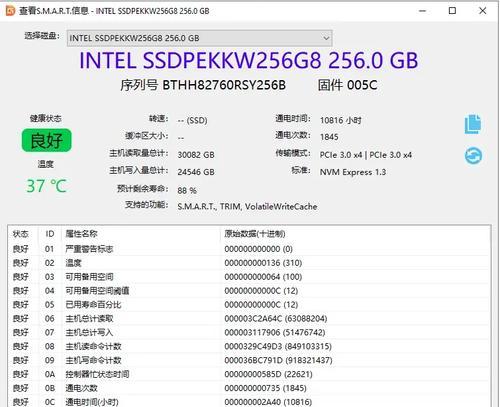Click the app icon in title bar
The width and height of the screenshot is (500, 407).
point(10,11)
